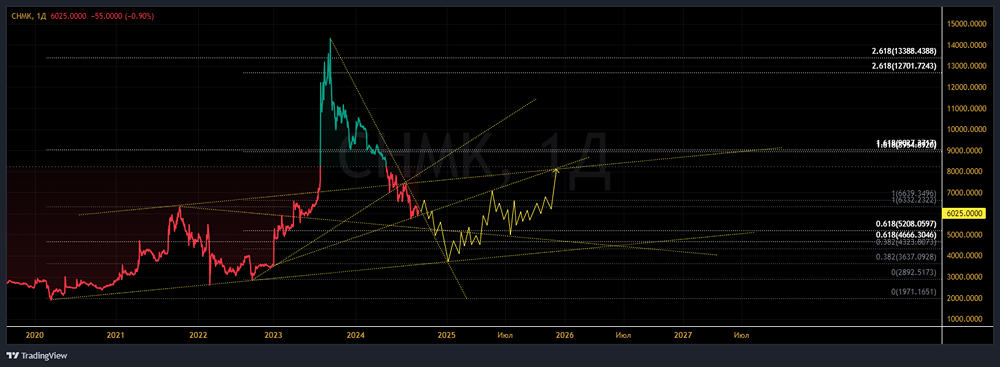Click the 14000.0000 price axis label
Image resolution: width=1000 pixels, height=367 pixels.
[x=966, y=45]
